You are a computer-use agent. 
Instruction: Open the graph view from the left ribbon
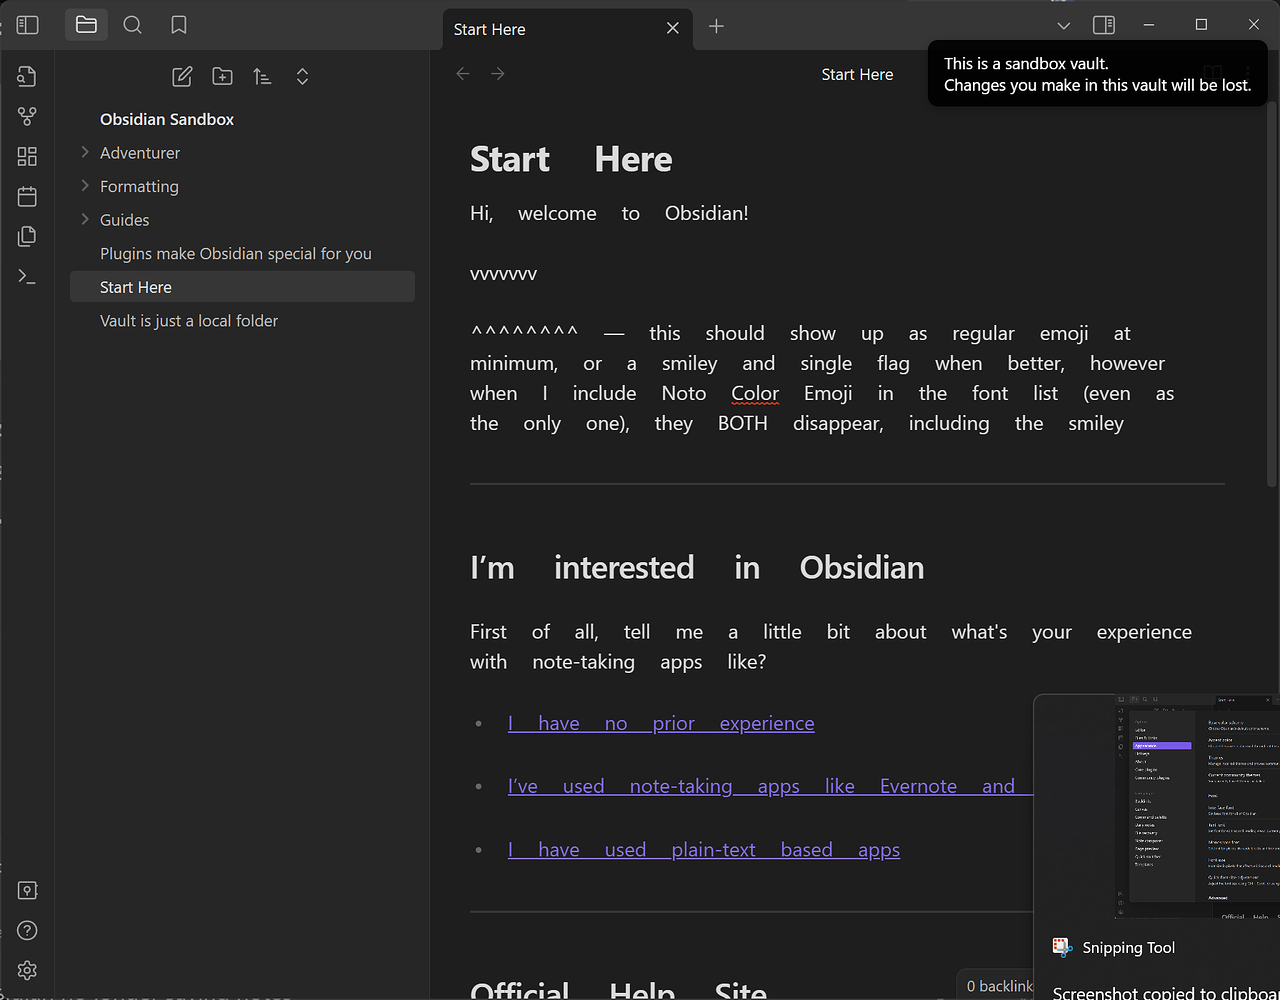pos(26,116)
